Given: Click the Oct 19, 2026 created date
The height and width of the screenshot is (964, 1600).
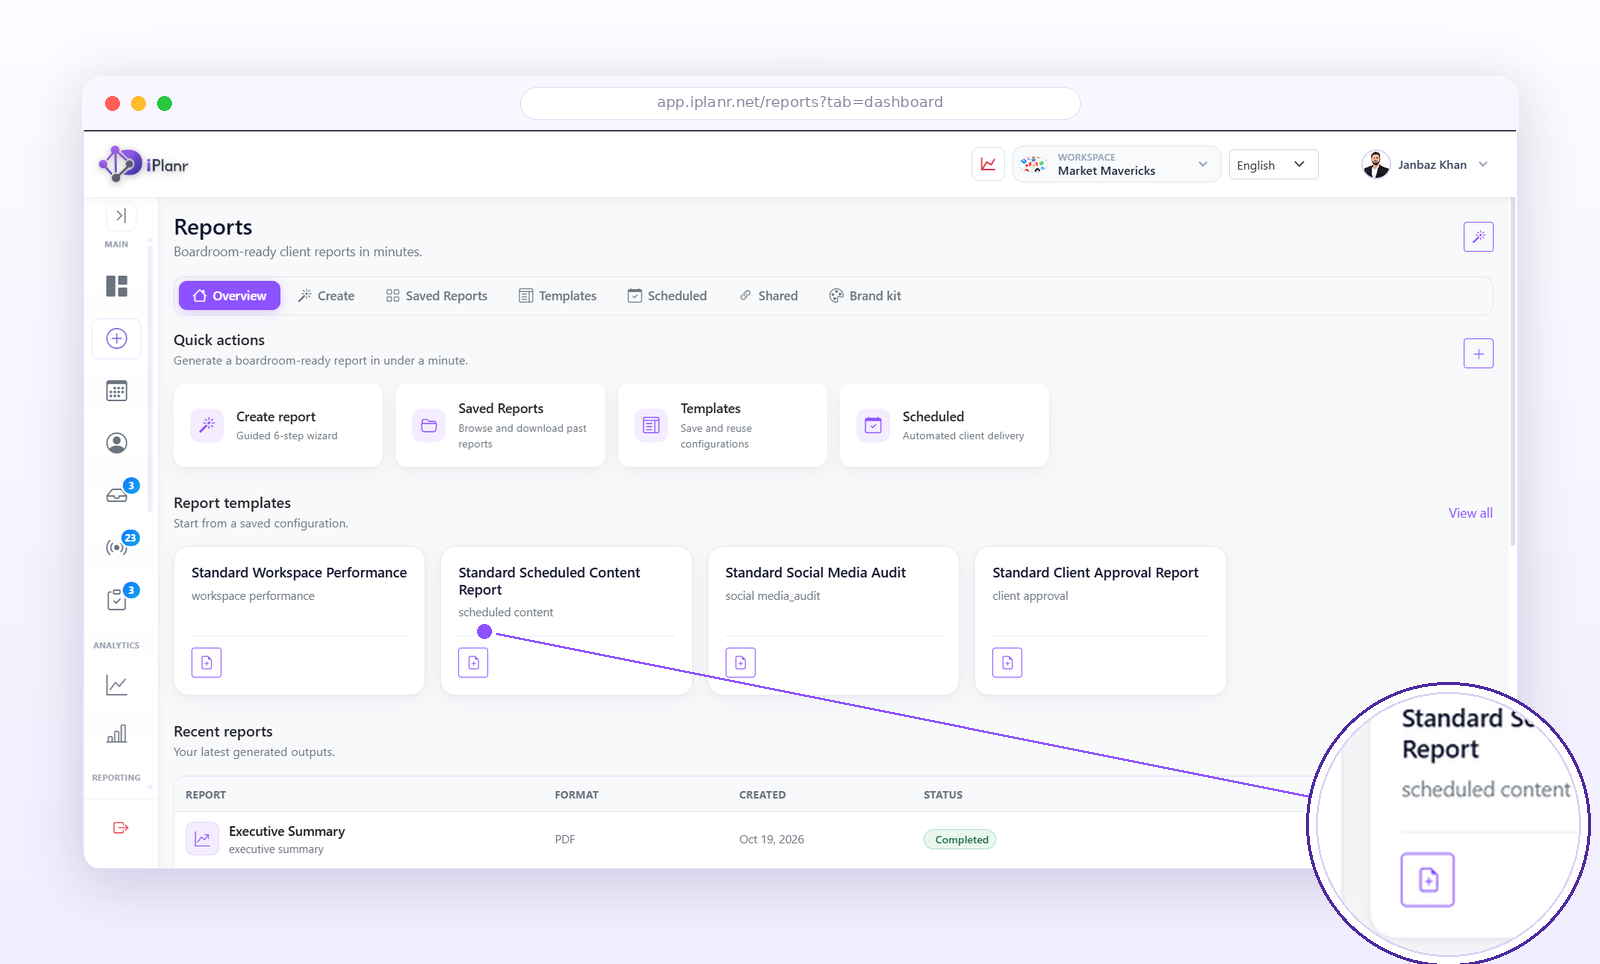Looking at the screenshot, I should click(771, 840).
